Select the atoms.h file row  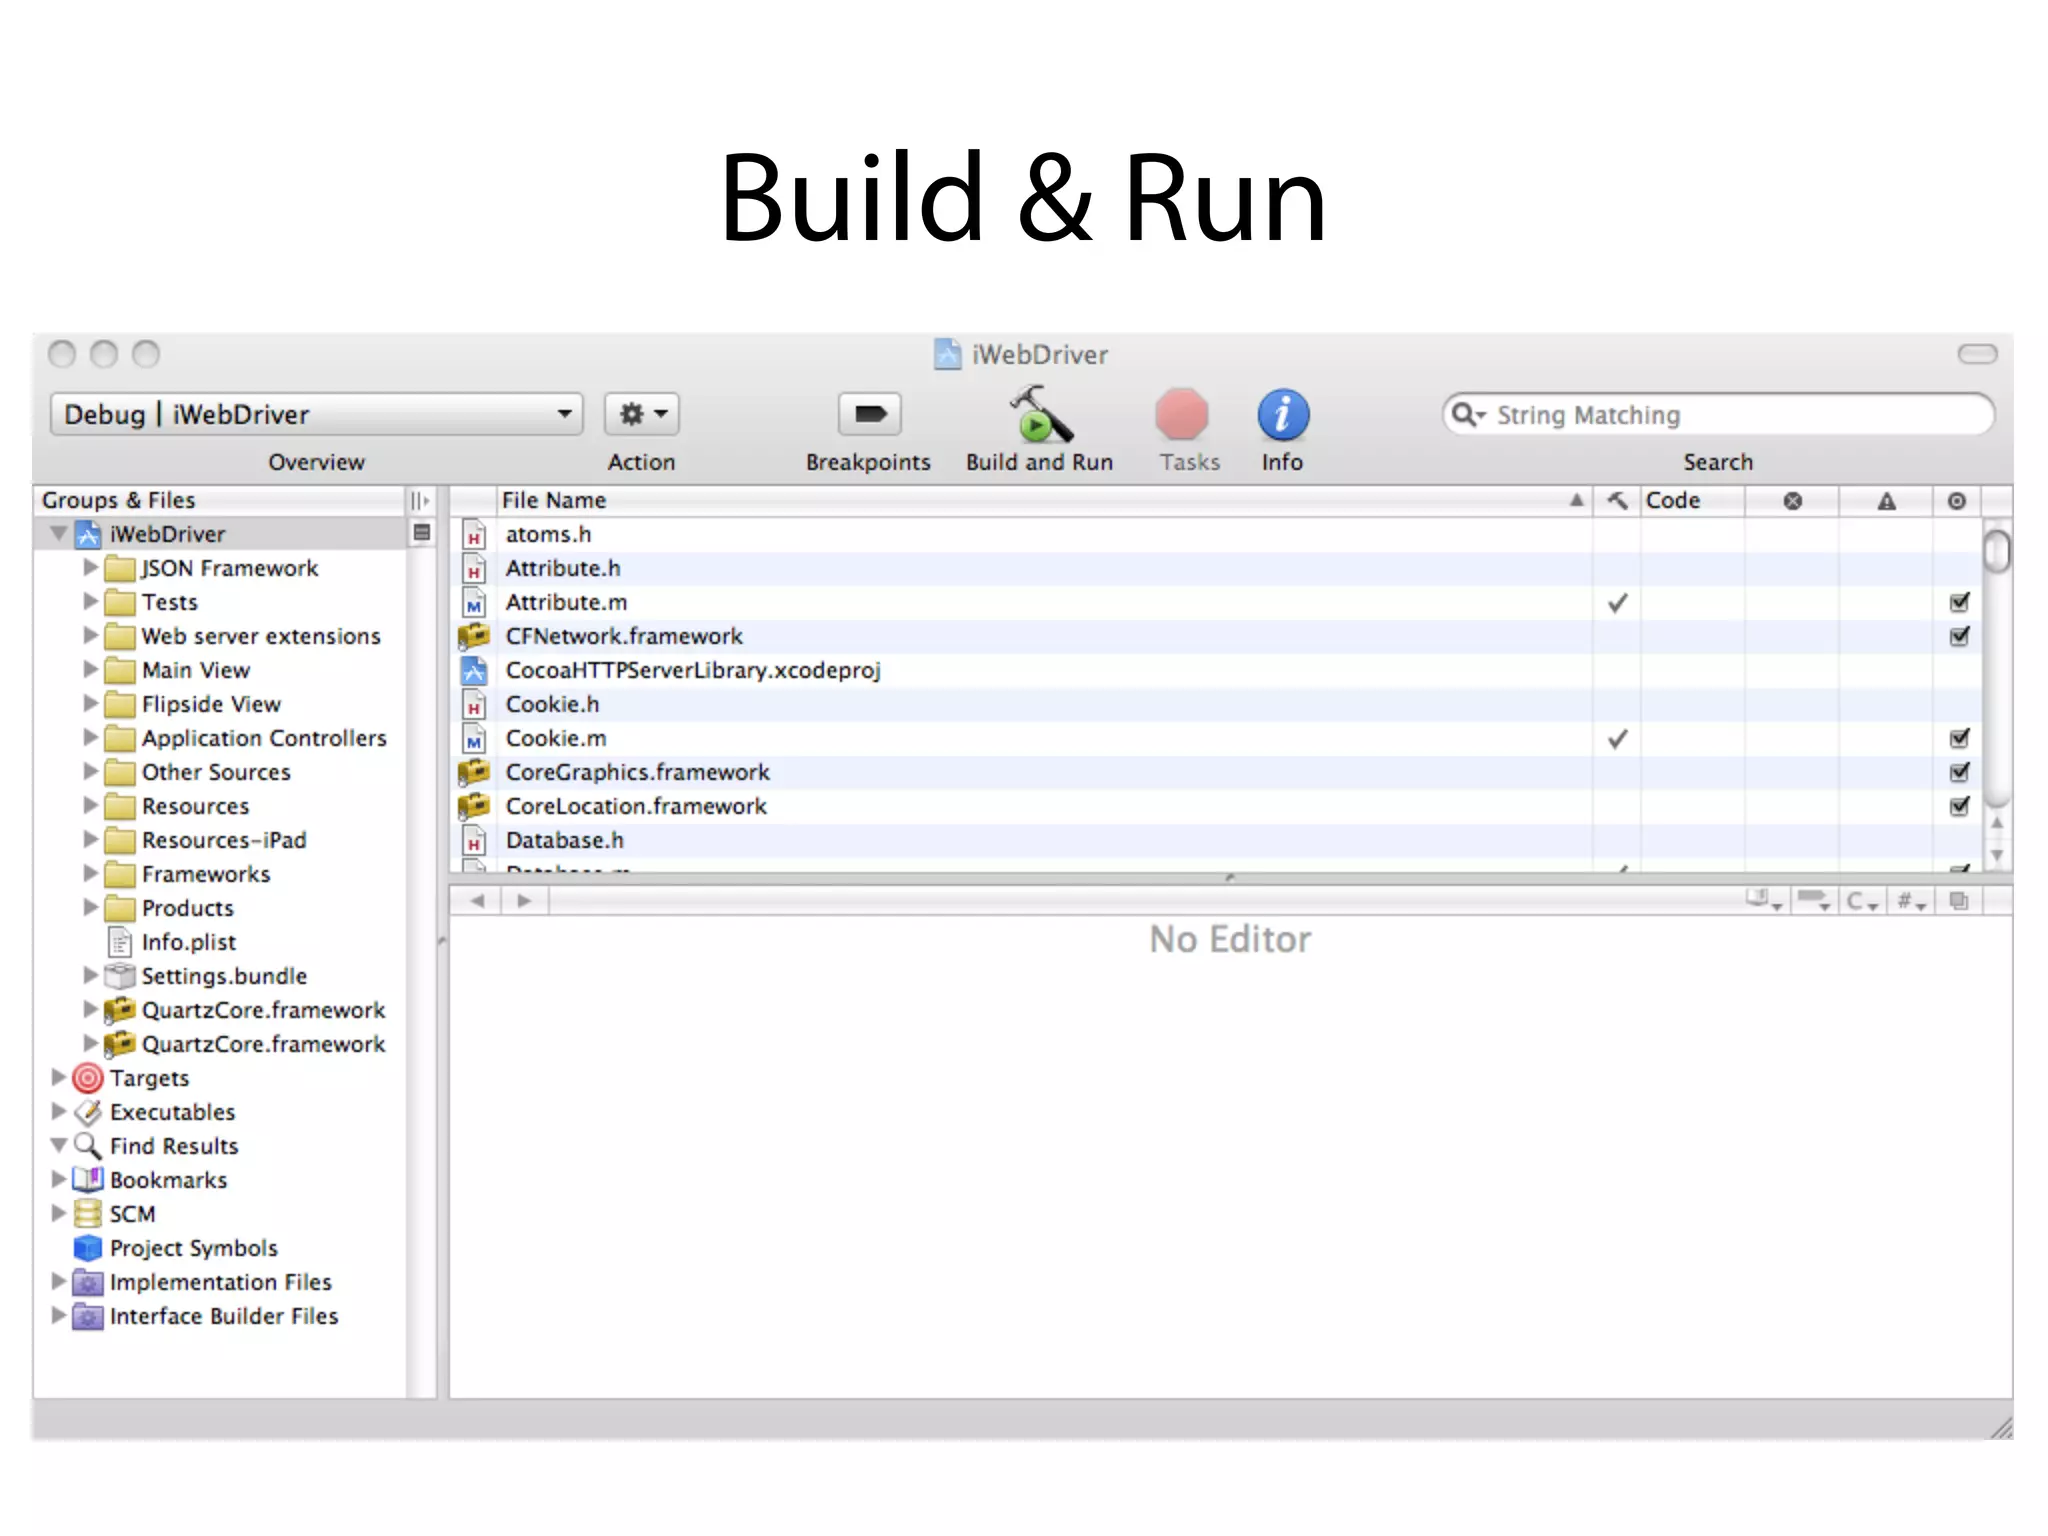(x=1215, y=534)
